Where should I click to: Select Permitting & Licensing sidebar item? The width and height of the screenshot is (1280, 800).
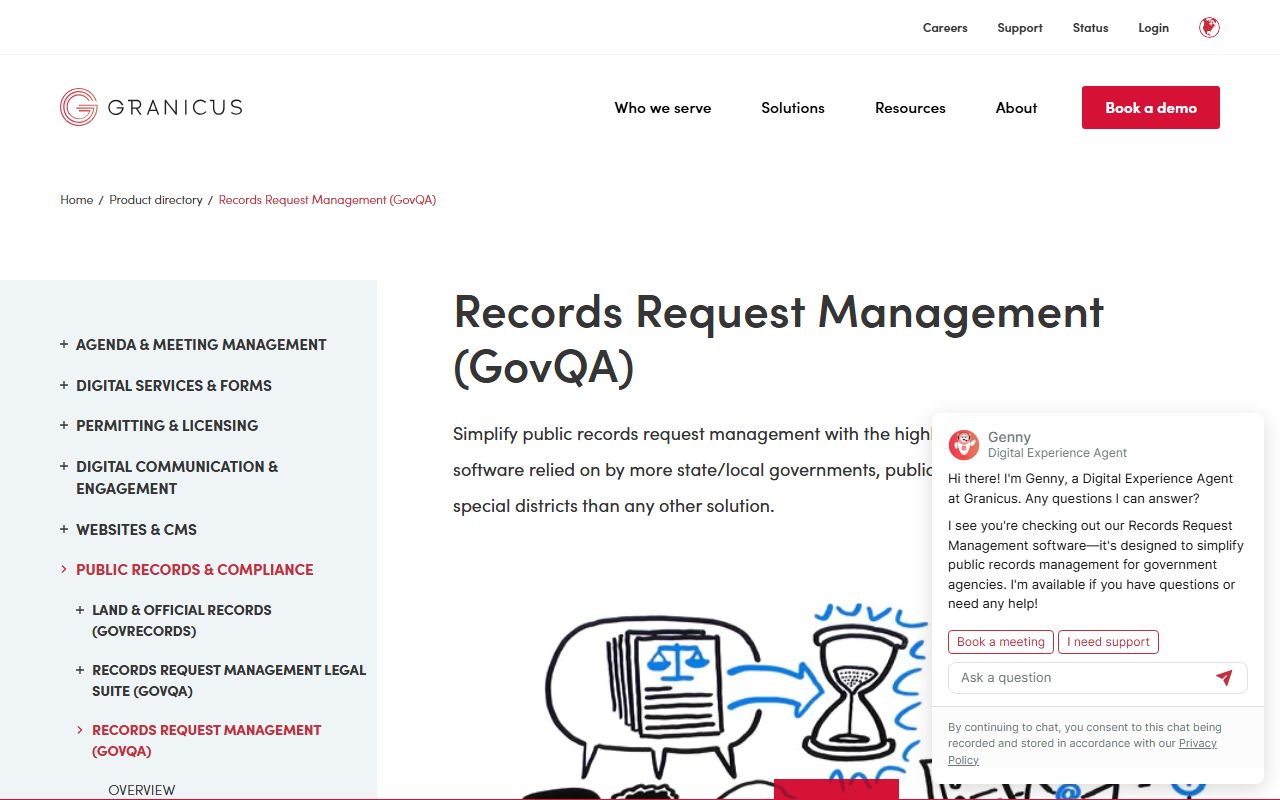[167, 425]
